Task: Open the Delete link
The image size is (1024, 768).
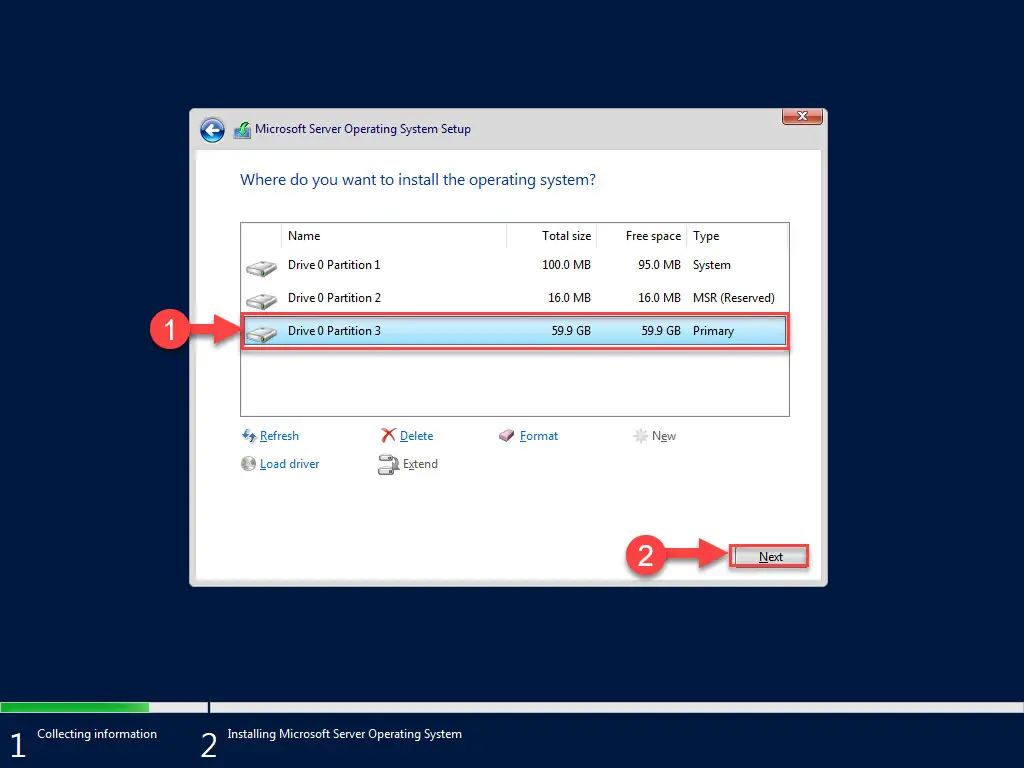Action: click(415, 436)
